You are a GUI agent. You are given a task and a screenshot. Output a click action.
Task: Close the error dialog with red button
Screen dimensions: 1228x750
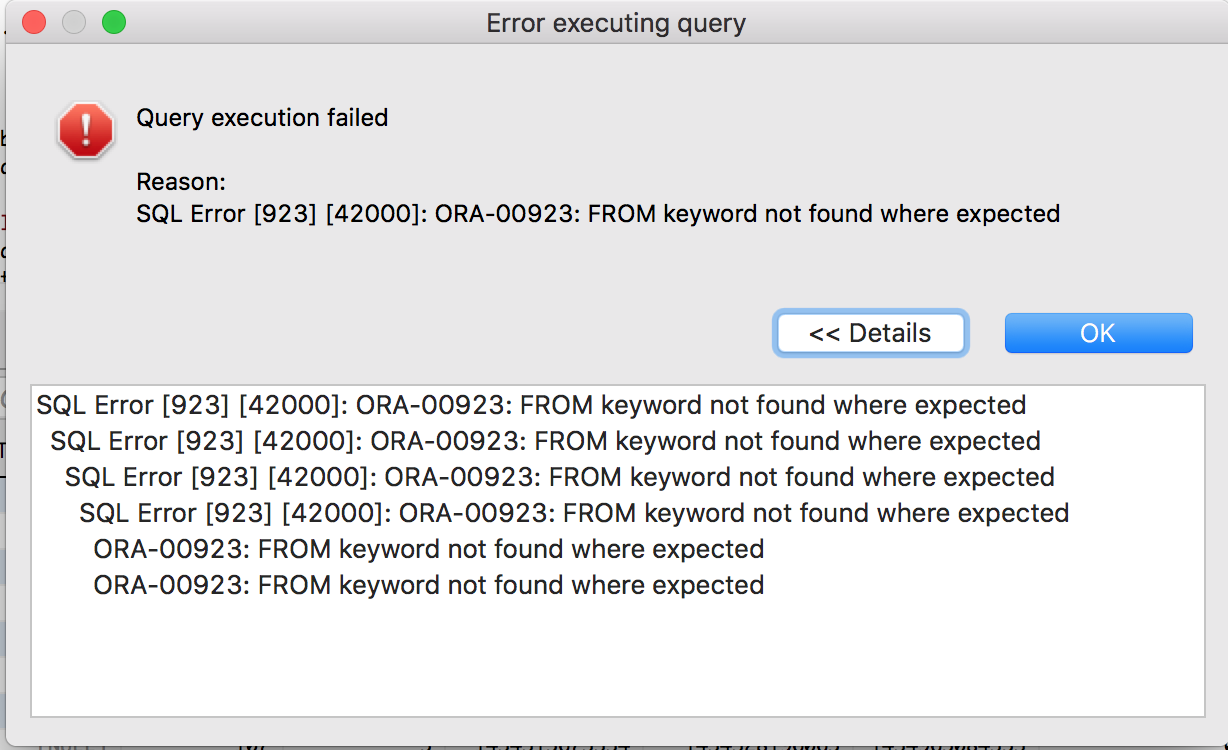point(34,22)
